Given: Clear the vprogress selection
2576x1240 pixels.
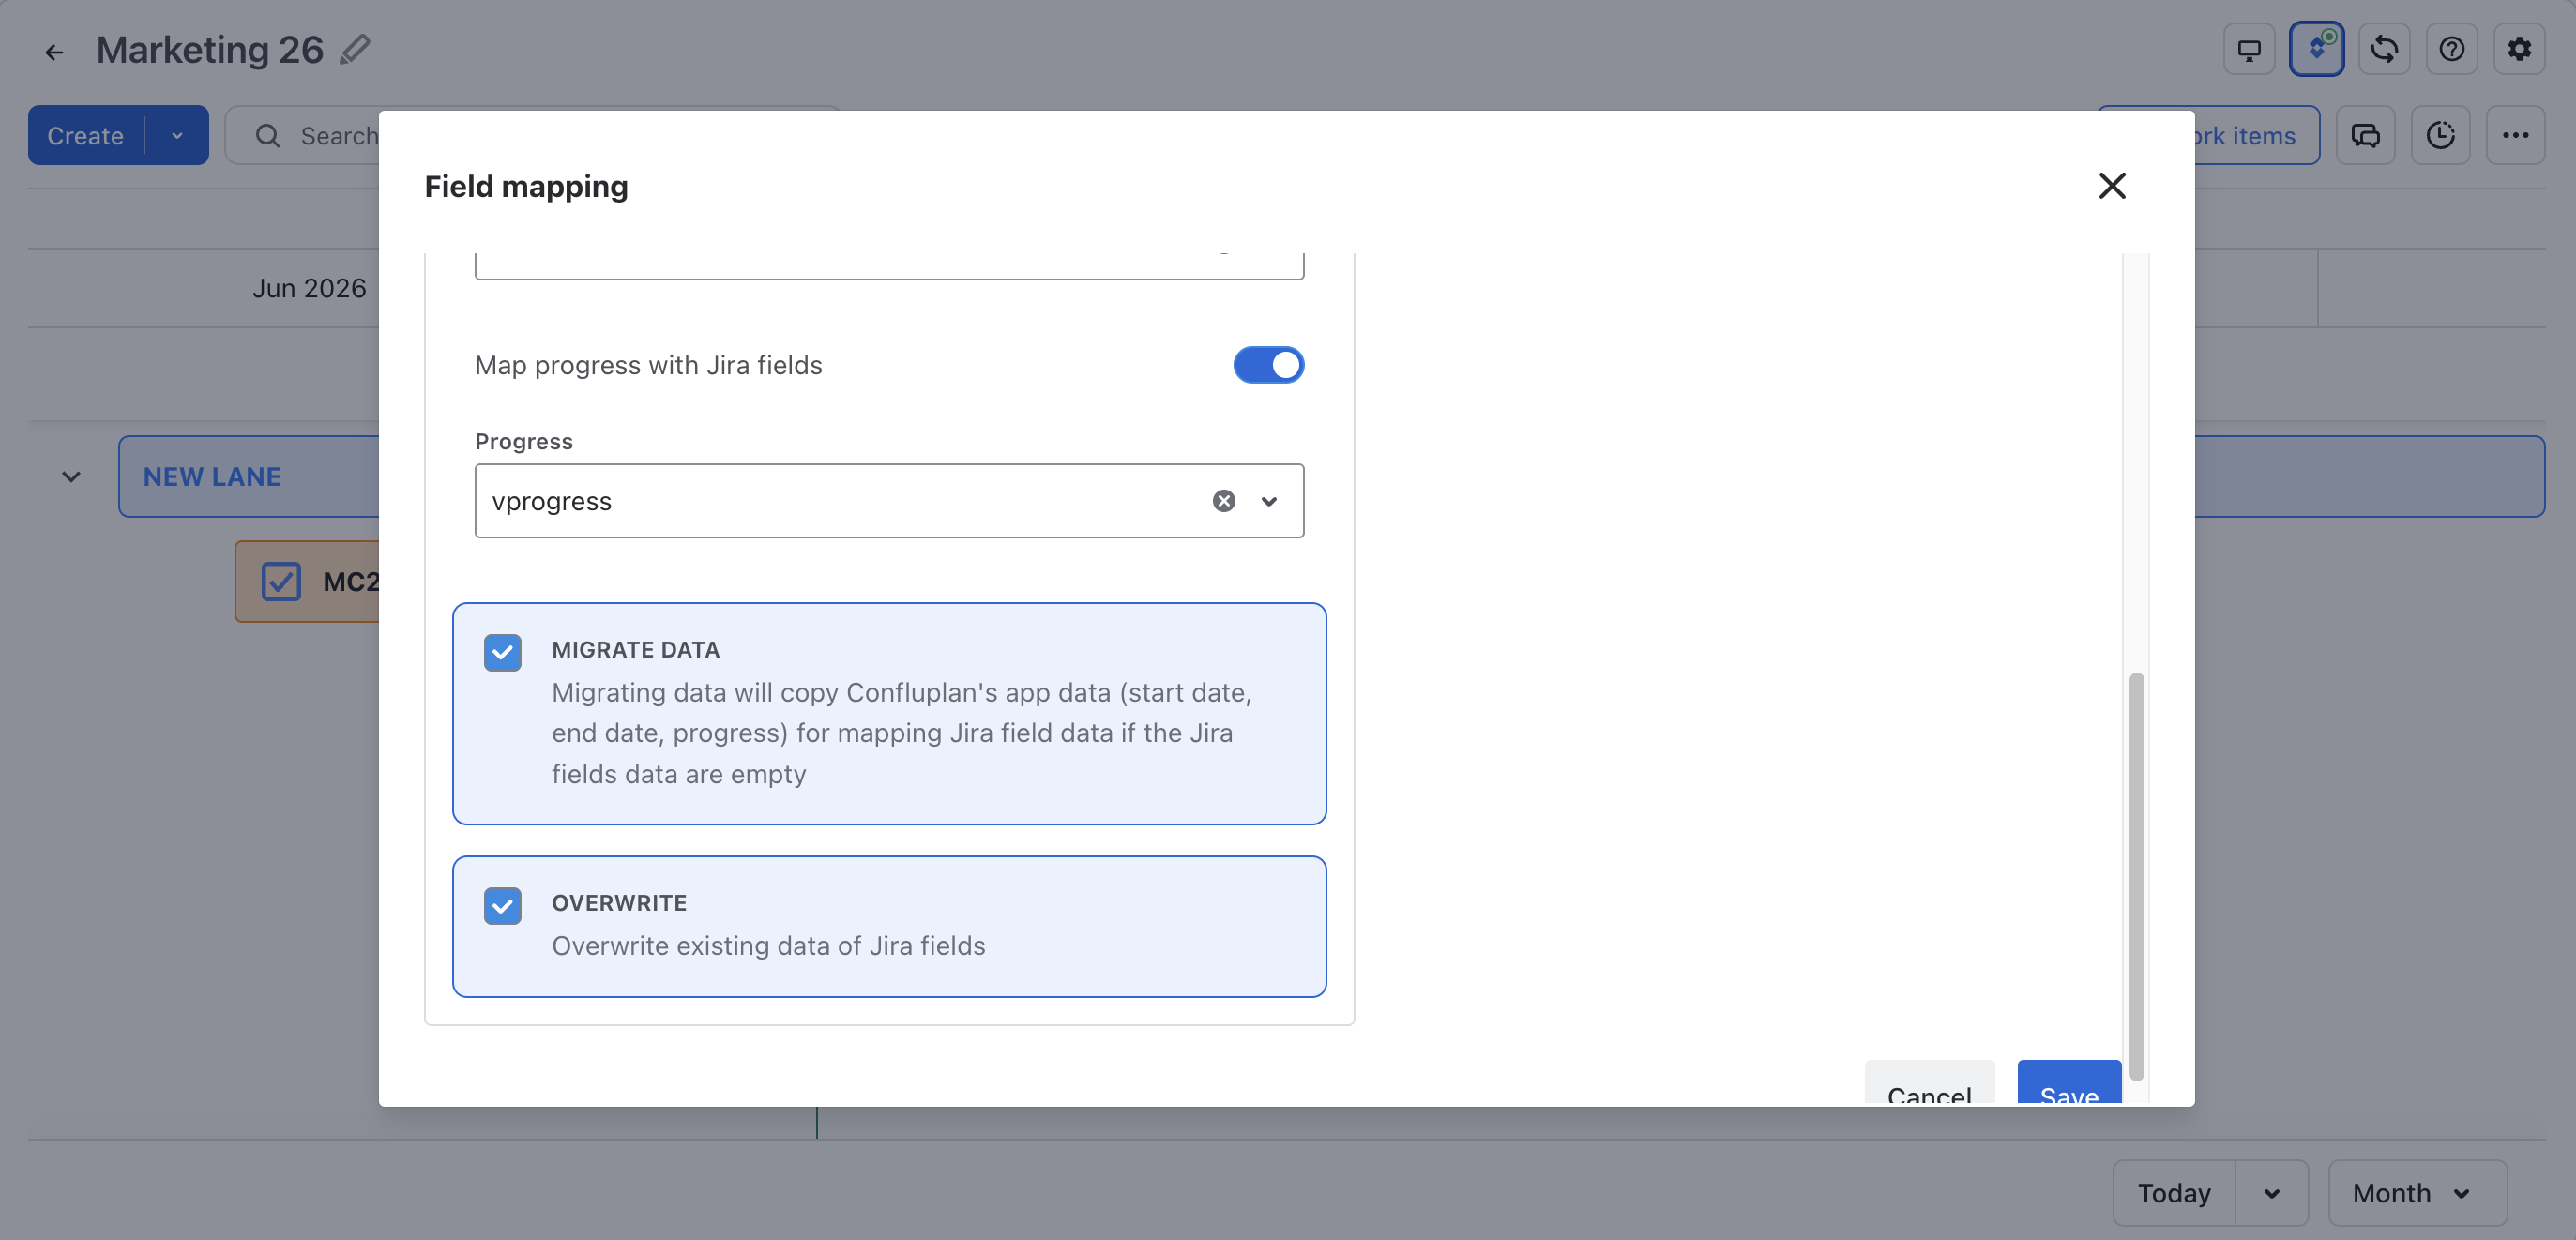Looking at the screenshot, I should pyautogui.click(x=1224, y=501).
